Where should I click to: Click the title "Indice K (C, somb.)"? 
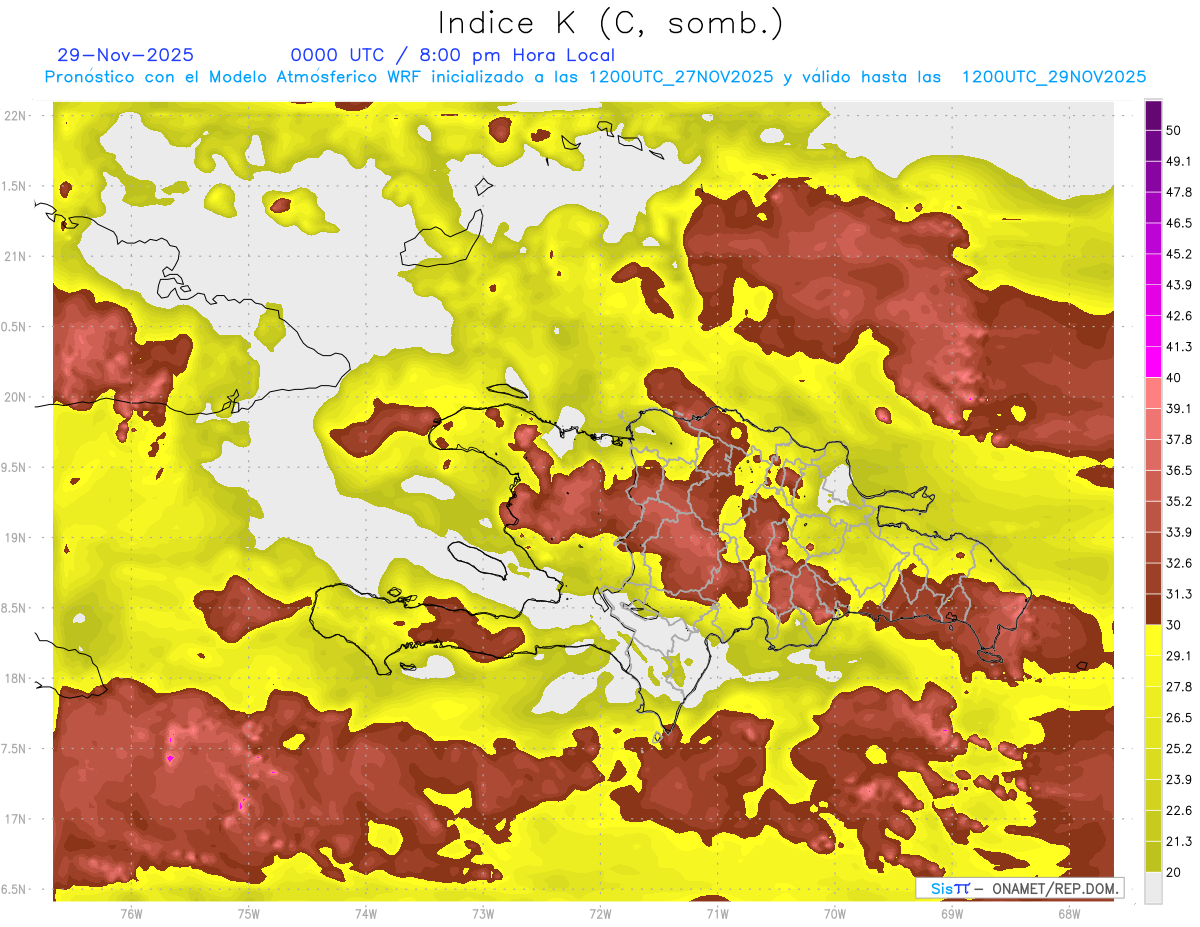pyautogui.click(x=611, y=23)
